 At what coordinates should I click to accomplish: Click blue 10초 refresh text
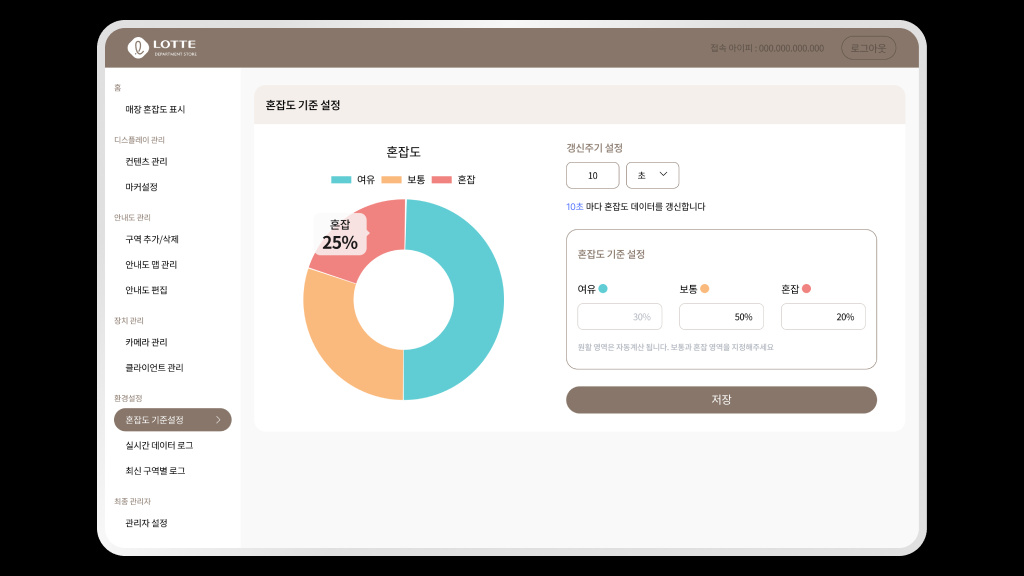pos(575,206)
